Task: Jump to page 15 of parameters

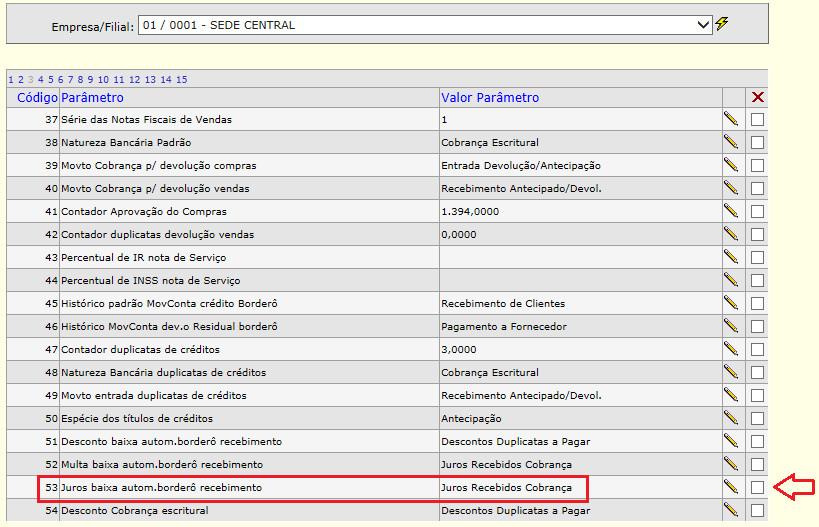Action: (x=181, y=79)
